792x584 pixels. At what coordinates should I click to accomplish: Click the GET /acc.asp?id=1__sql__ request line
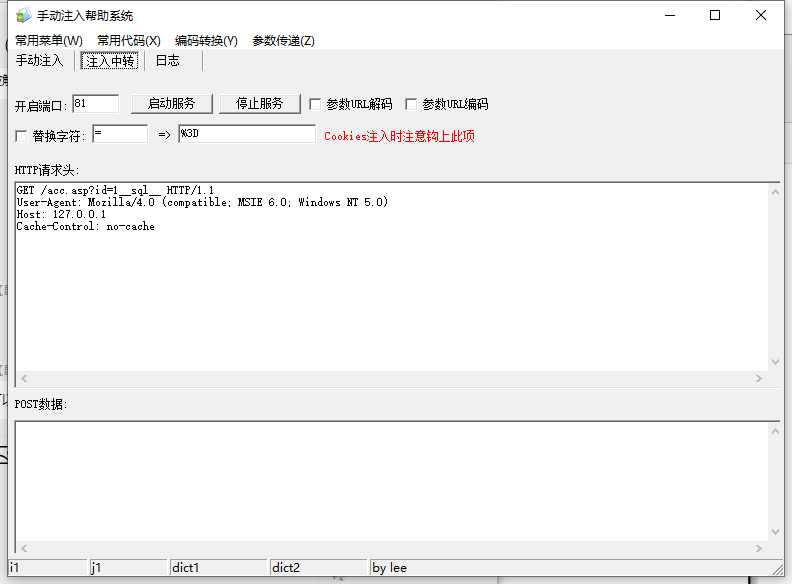pyautogui.click(x=115, y=190)
